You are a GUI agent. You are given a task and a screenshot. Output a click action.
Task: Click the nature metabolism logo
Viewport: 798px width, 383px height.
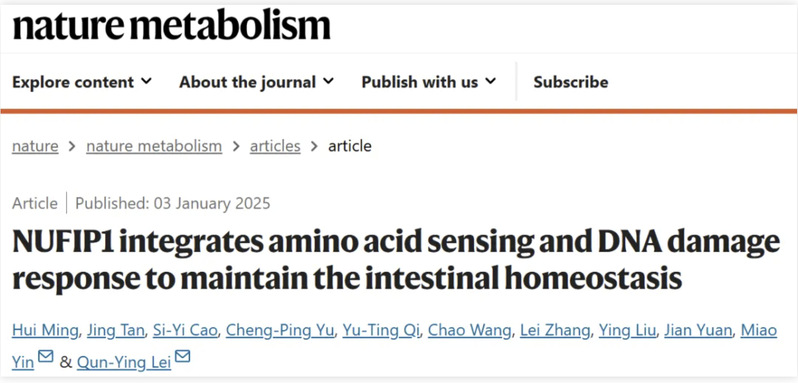pos(172,26)
